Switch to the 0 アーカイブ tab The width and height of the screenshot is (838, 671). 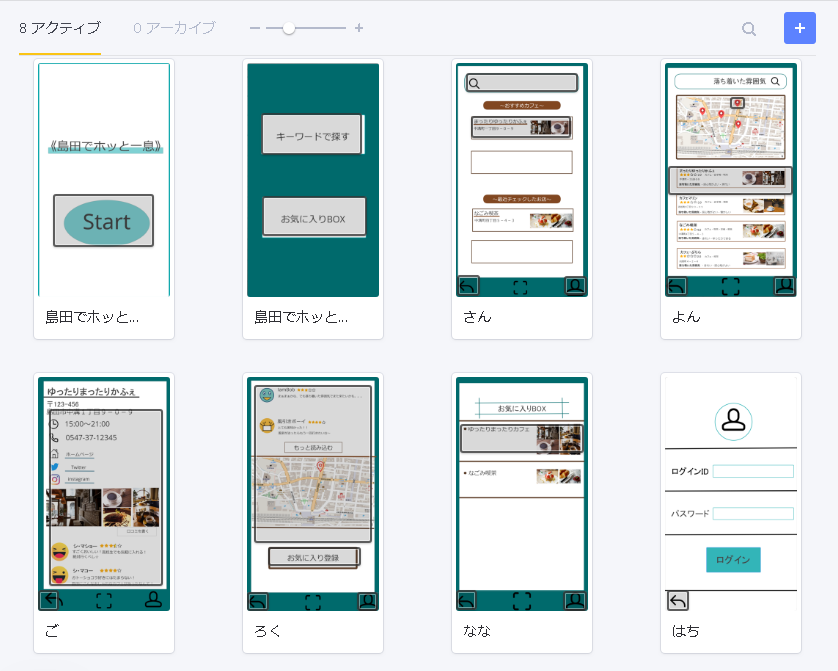pyautogui.click(x=174, y=28)
